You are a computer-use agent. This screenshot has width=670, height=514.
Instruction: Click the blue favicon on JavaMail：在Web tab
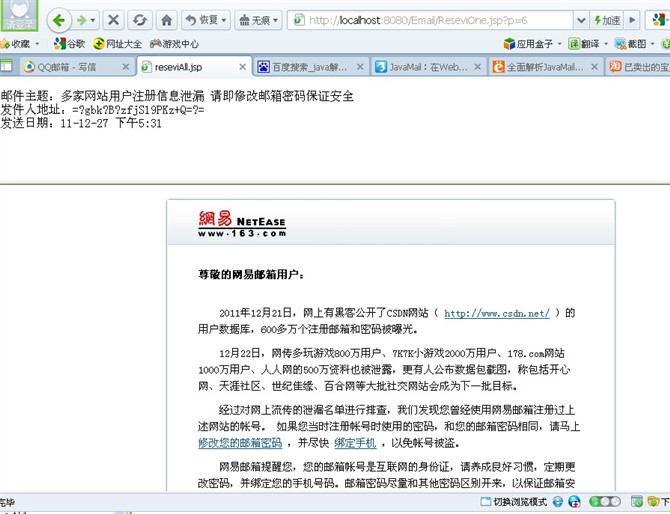tap(381, 67)
